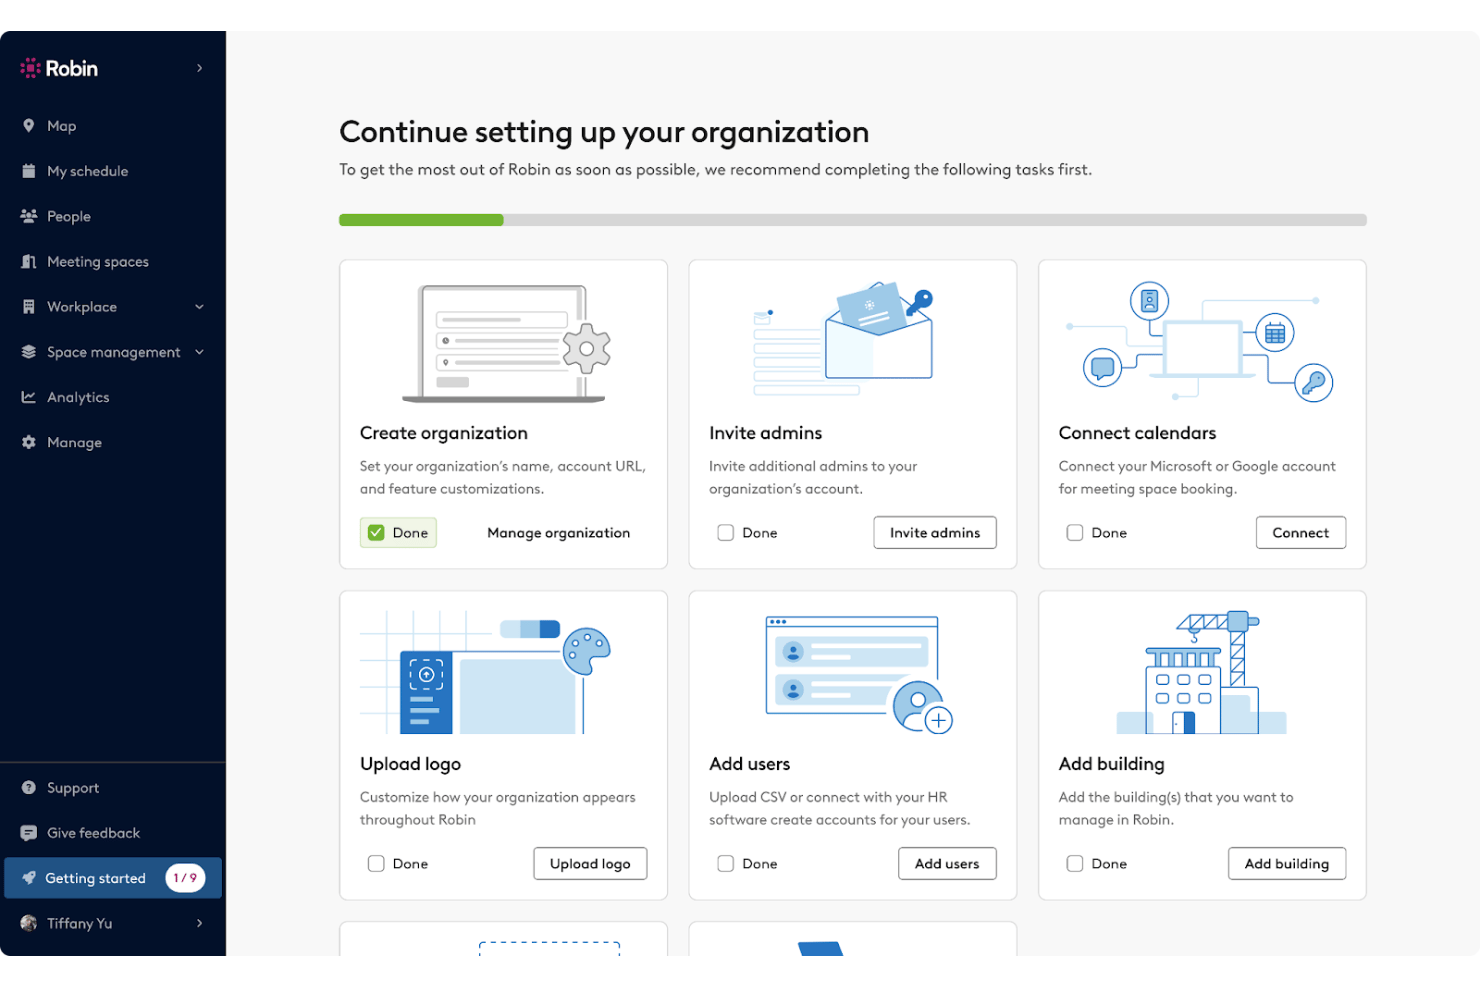The image size is (1480, 987).
Task: Expand the Space management submenu arrow
Action: click(200, 352)
